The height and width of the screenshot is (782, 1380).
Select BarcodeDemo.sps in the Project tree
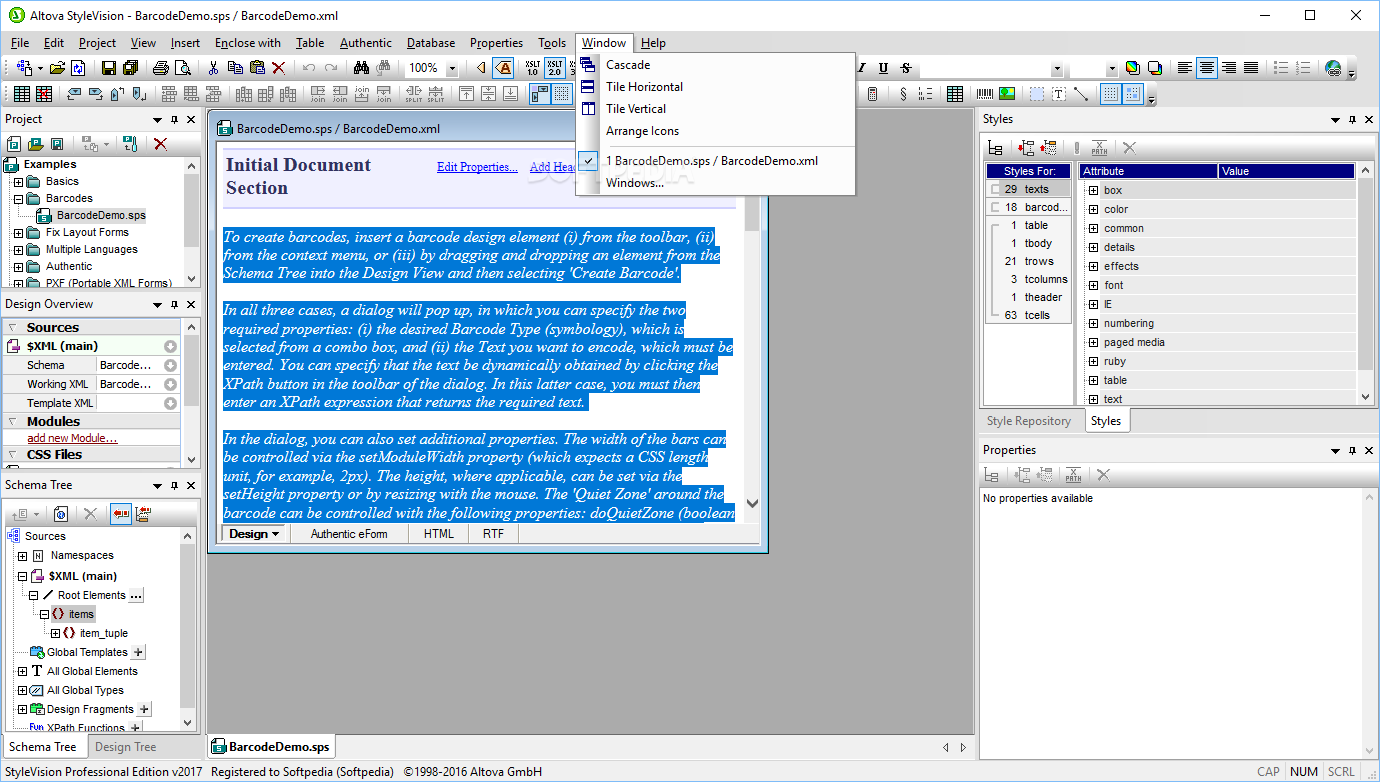click(101, 216)
